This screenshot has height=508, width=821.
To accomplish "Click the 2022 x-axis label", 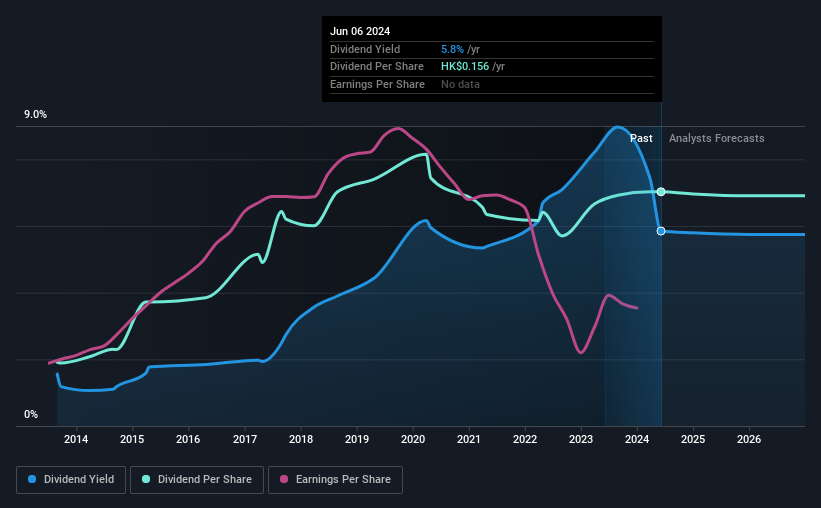I will 525,439.
